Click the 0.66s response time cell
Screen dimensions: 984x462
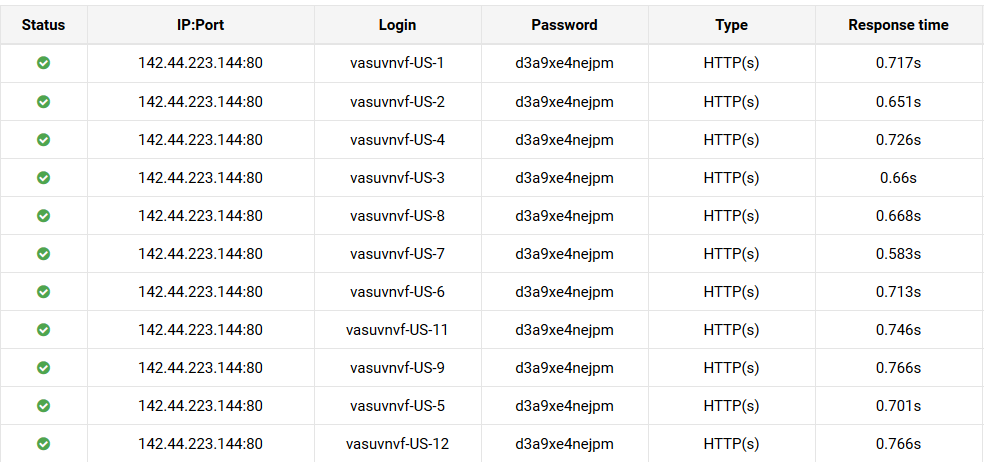(x=898, y=177)
